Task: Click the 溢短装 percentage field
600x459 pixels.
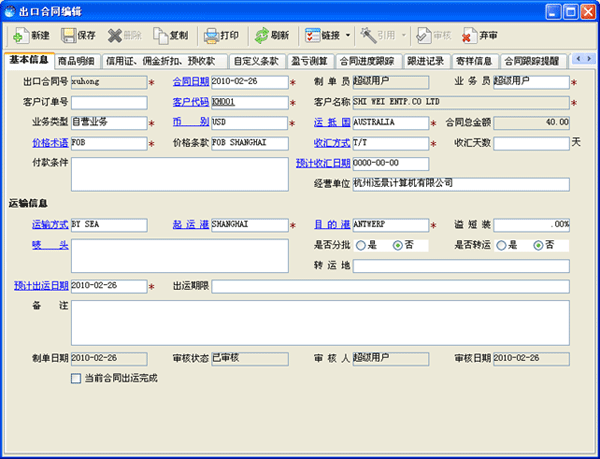Action: pos(531,225)
